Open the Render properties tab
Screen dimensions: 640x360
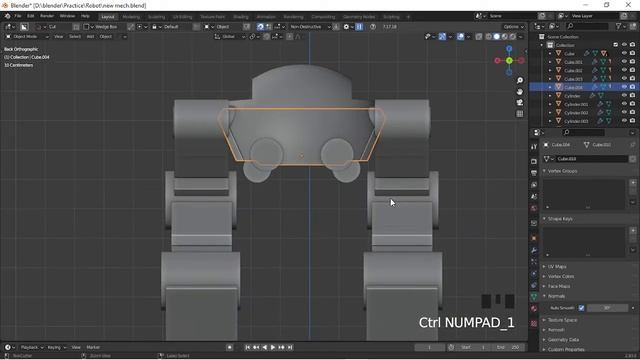[534, 161]
